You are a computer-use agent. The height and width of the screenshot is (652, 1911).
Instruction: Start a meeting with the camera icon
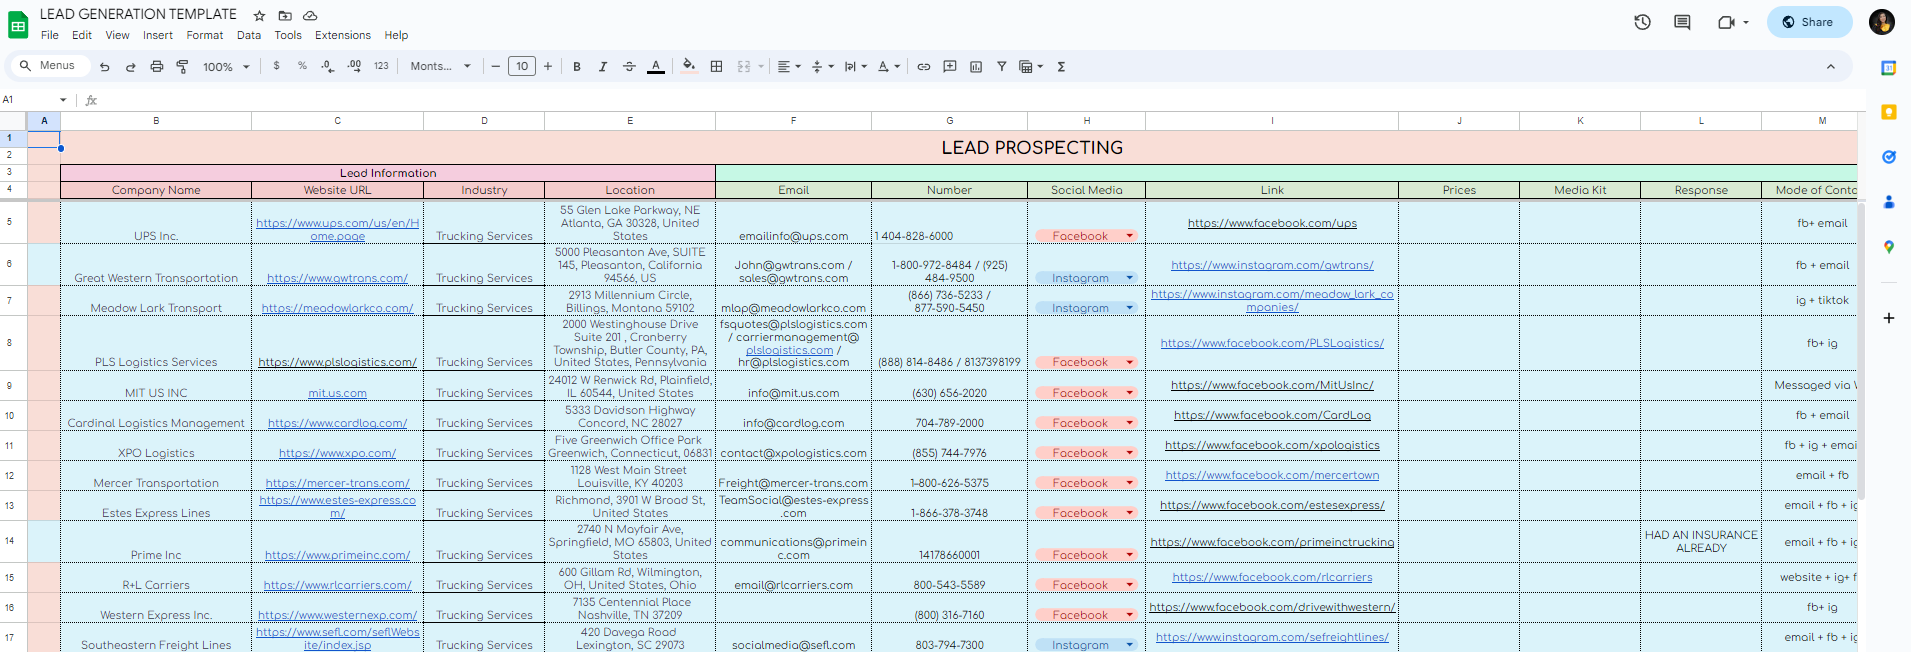pos(1726,22)
